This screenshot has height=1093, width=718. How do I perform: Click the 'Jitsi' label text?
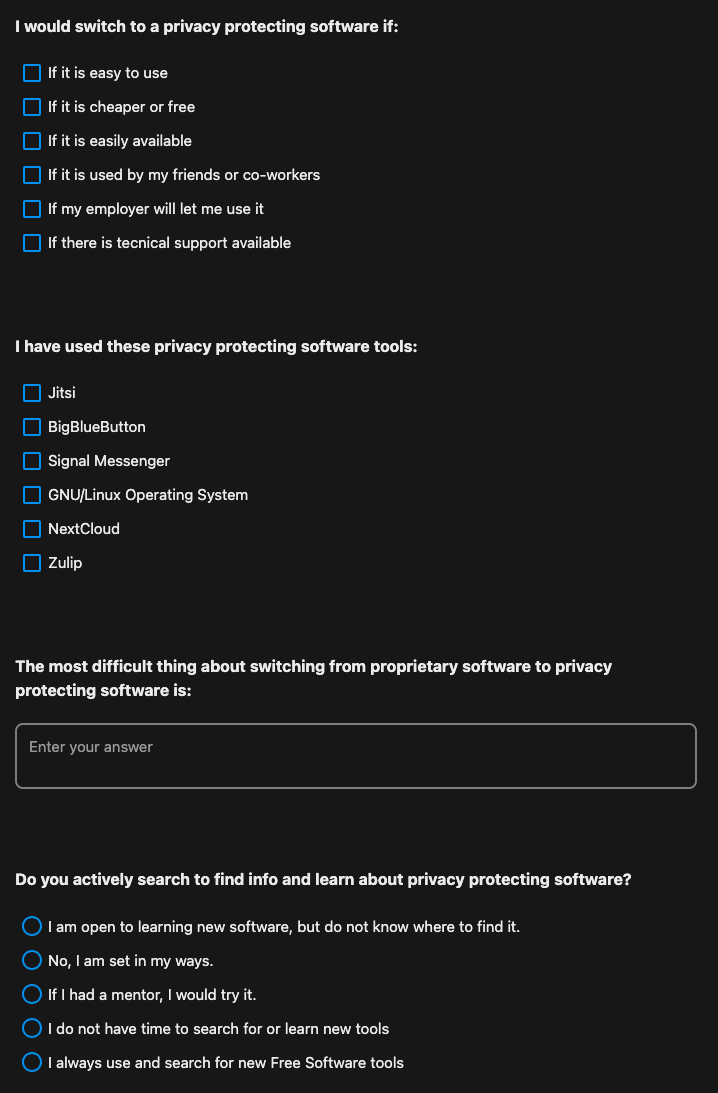[x=62, y=393]
